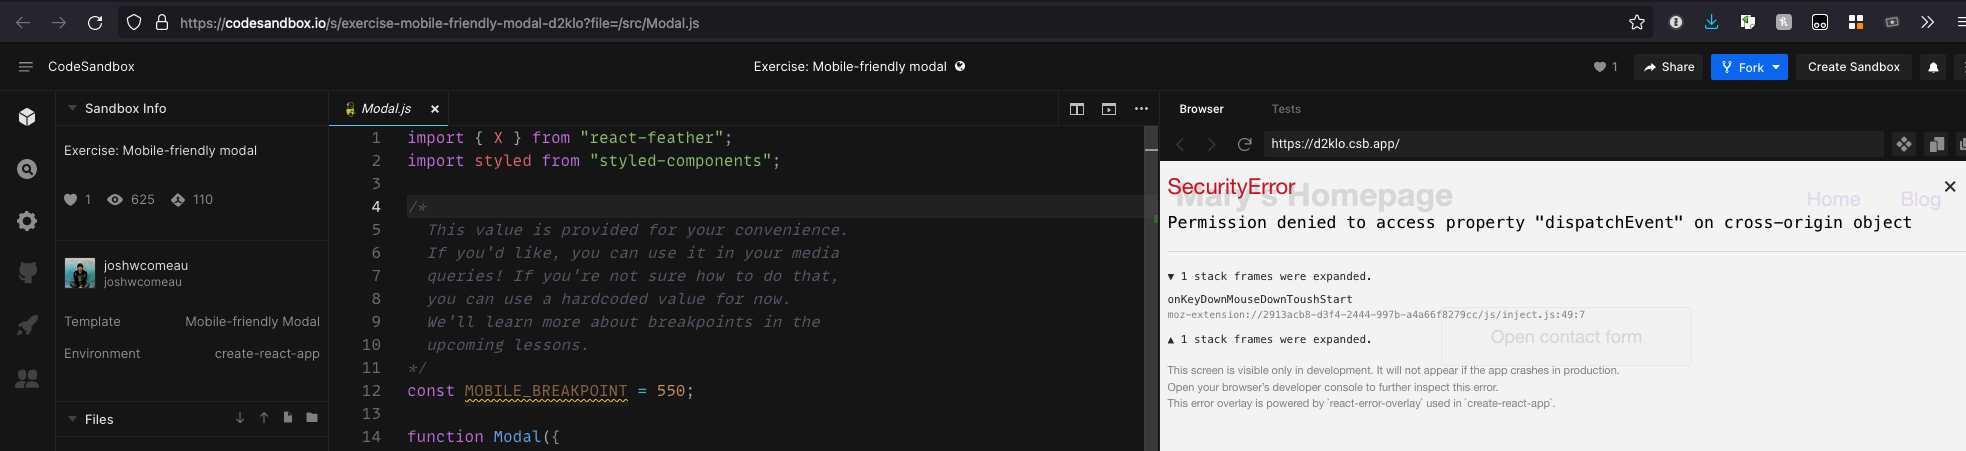Screen dimensions: 1966x451
Task: Upload files arrow icon in Files header
Action: (x=264, y=418)
